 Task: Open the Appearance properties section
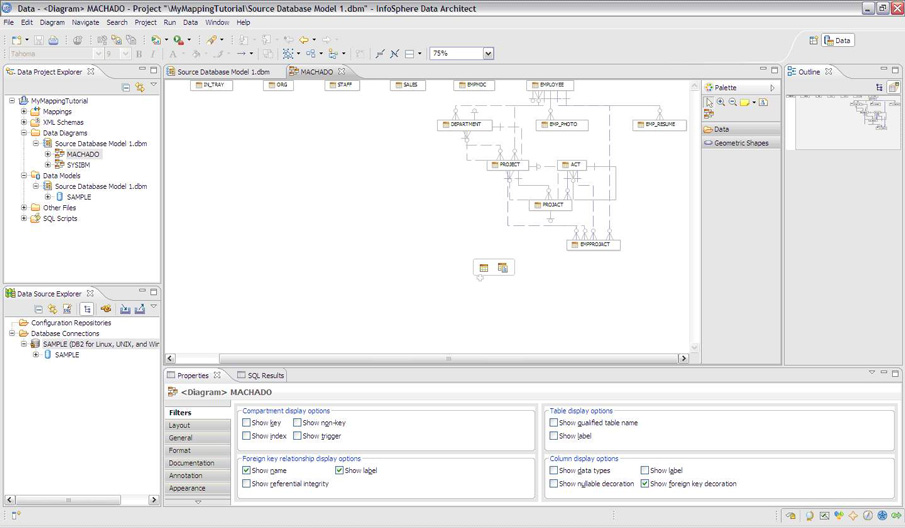197,488
